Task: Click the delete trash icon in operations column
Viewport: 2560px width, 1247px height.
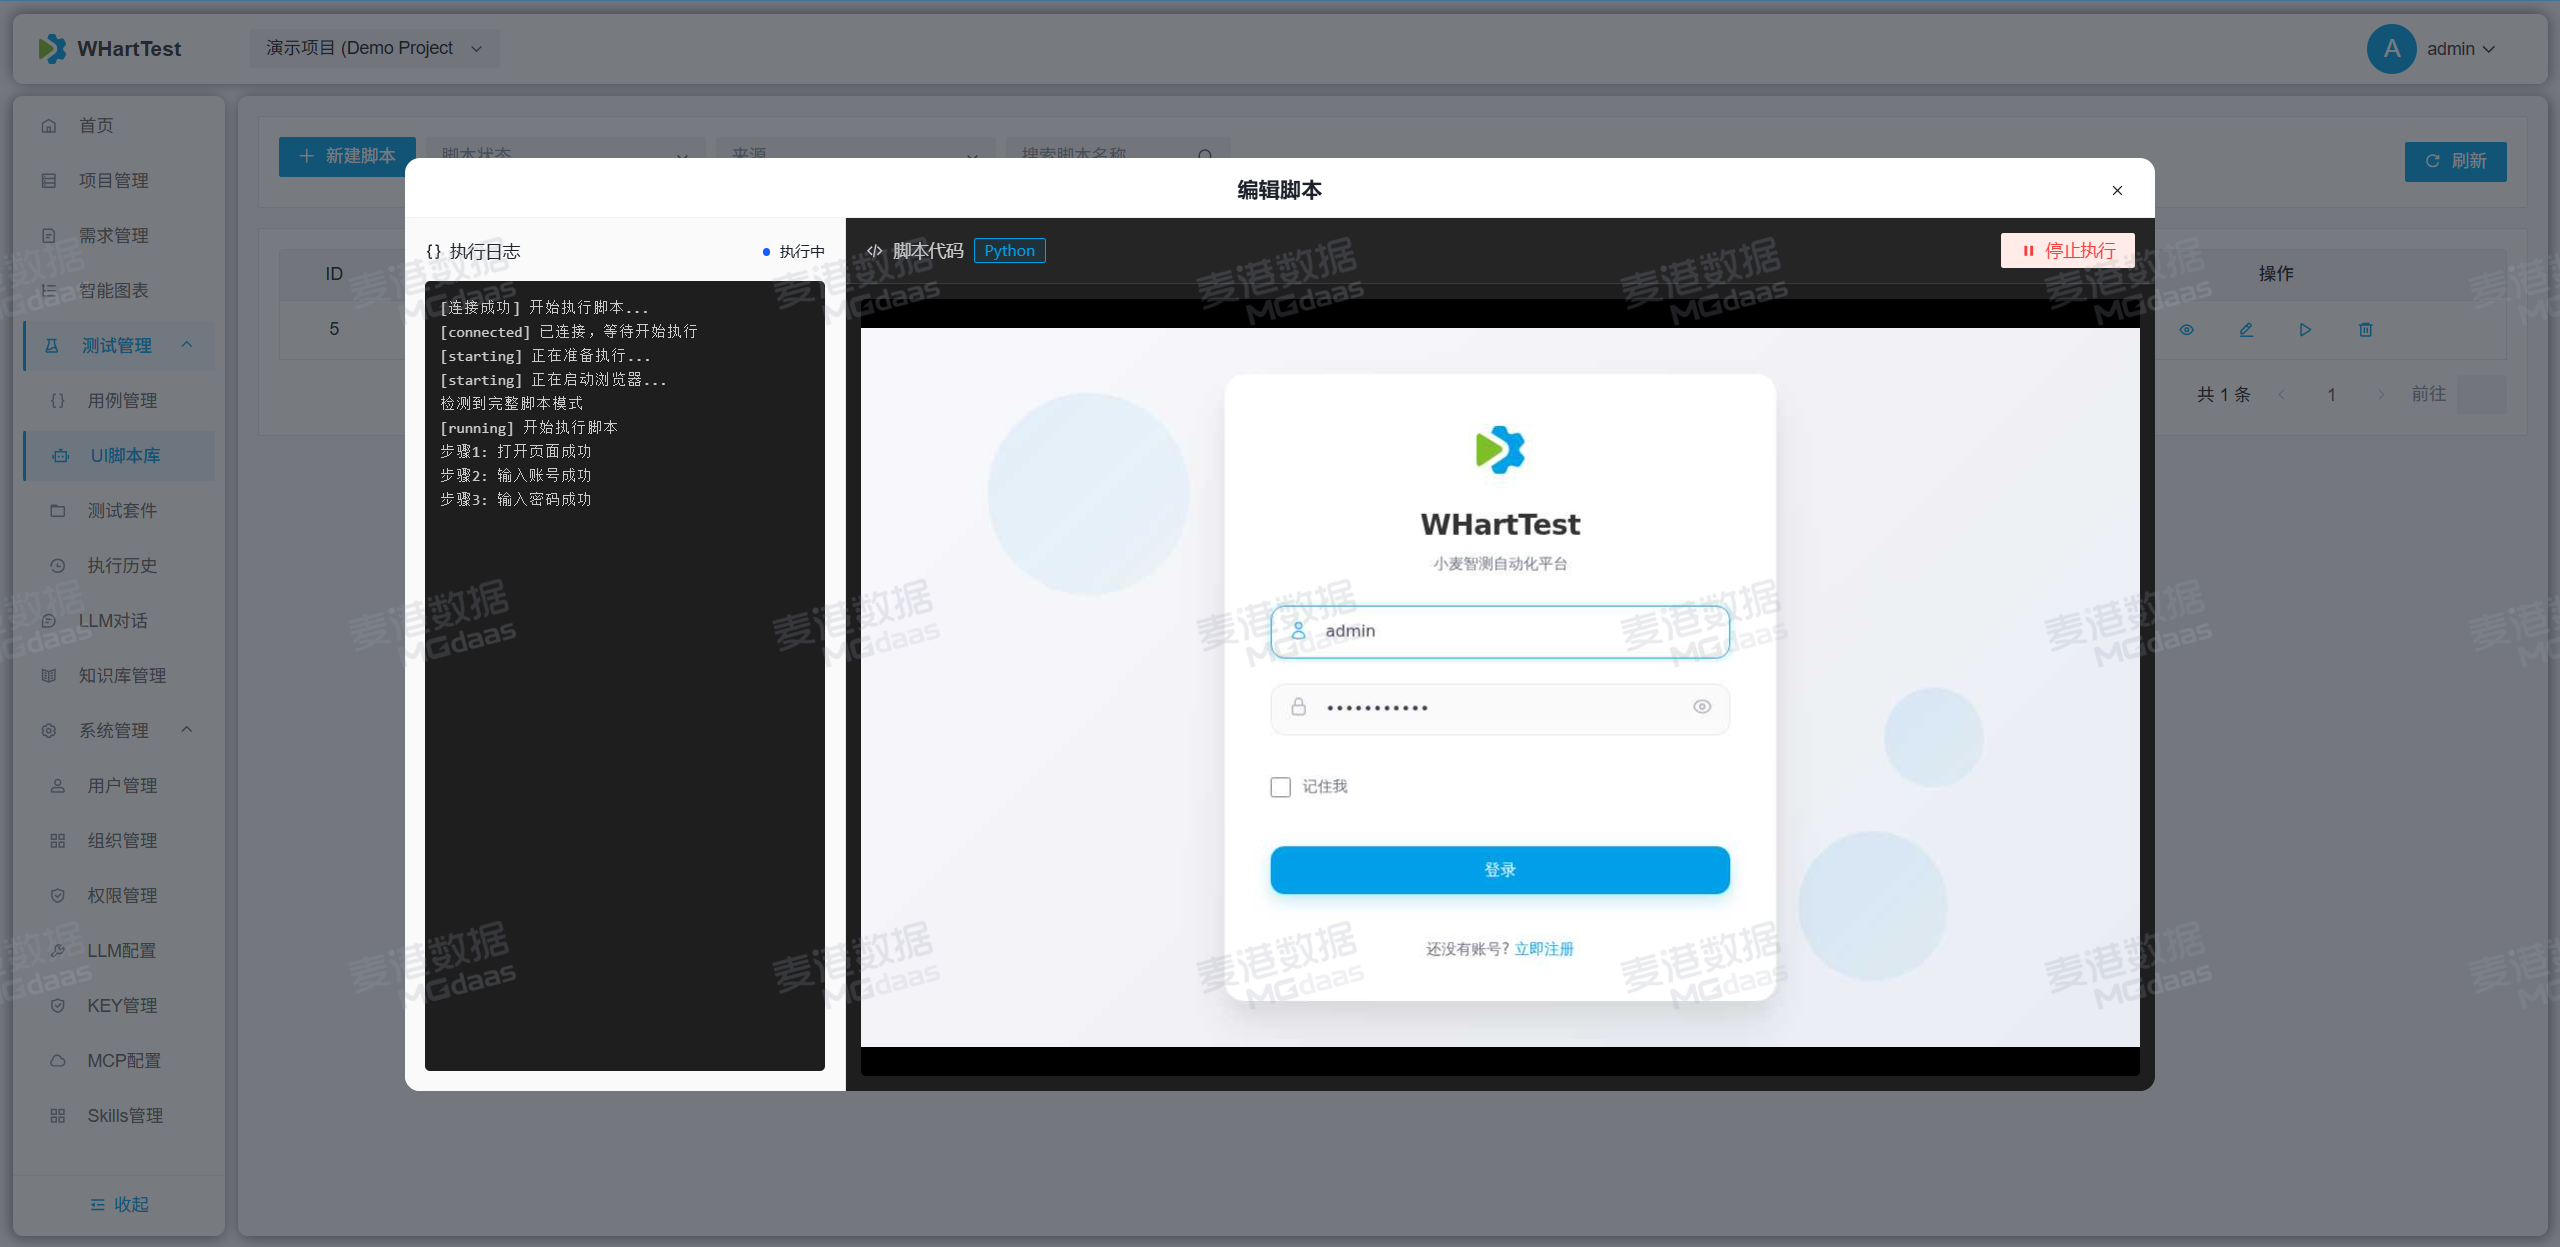Action: (2365, 330)
